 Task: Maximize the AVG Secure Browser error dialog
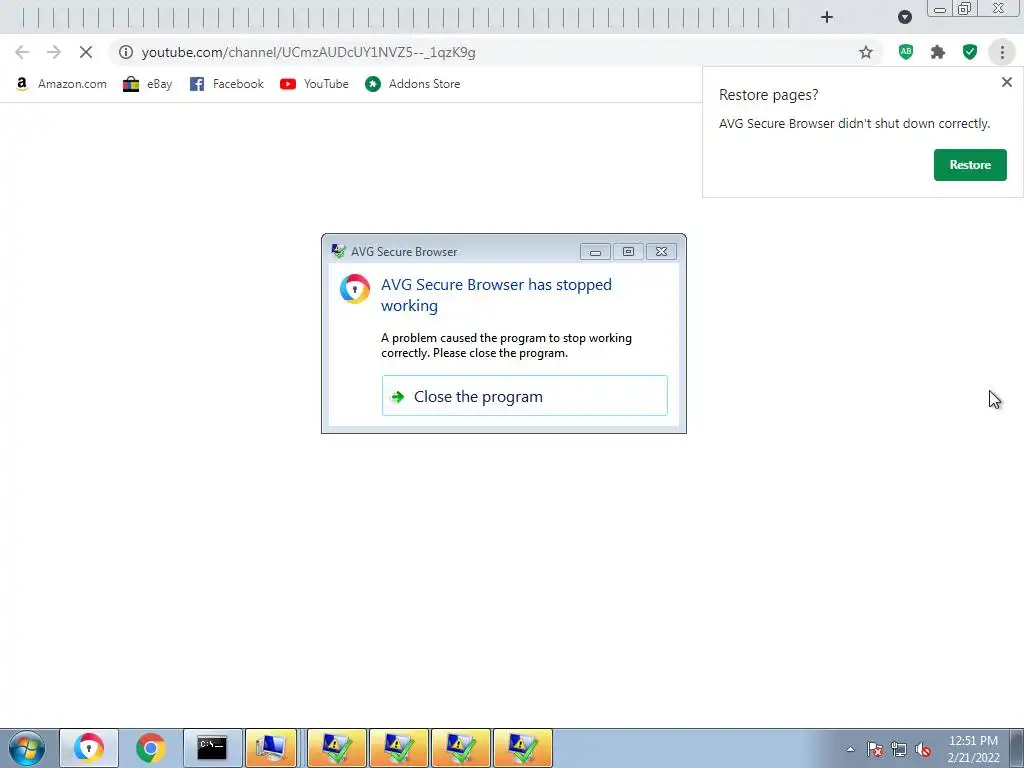point(628,251)
